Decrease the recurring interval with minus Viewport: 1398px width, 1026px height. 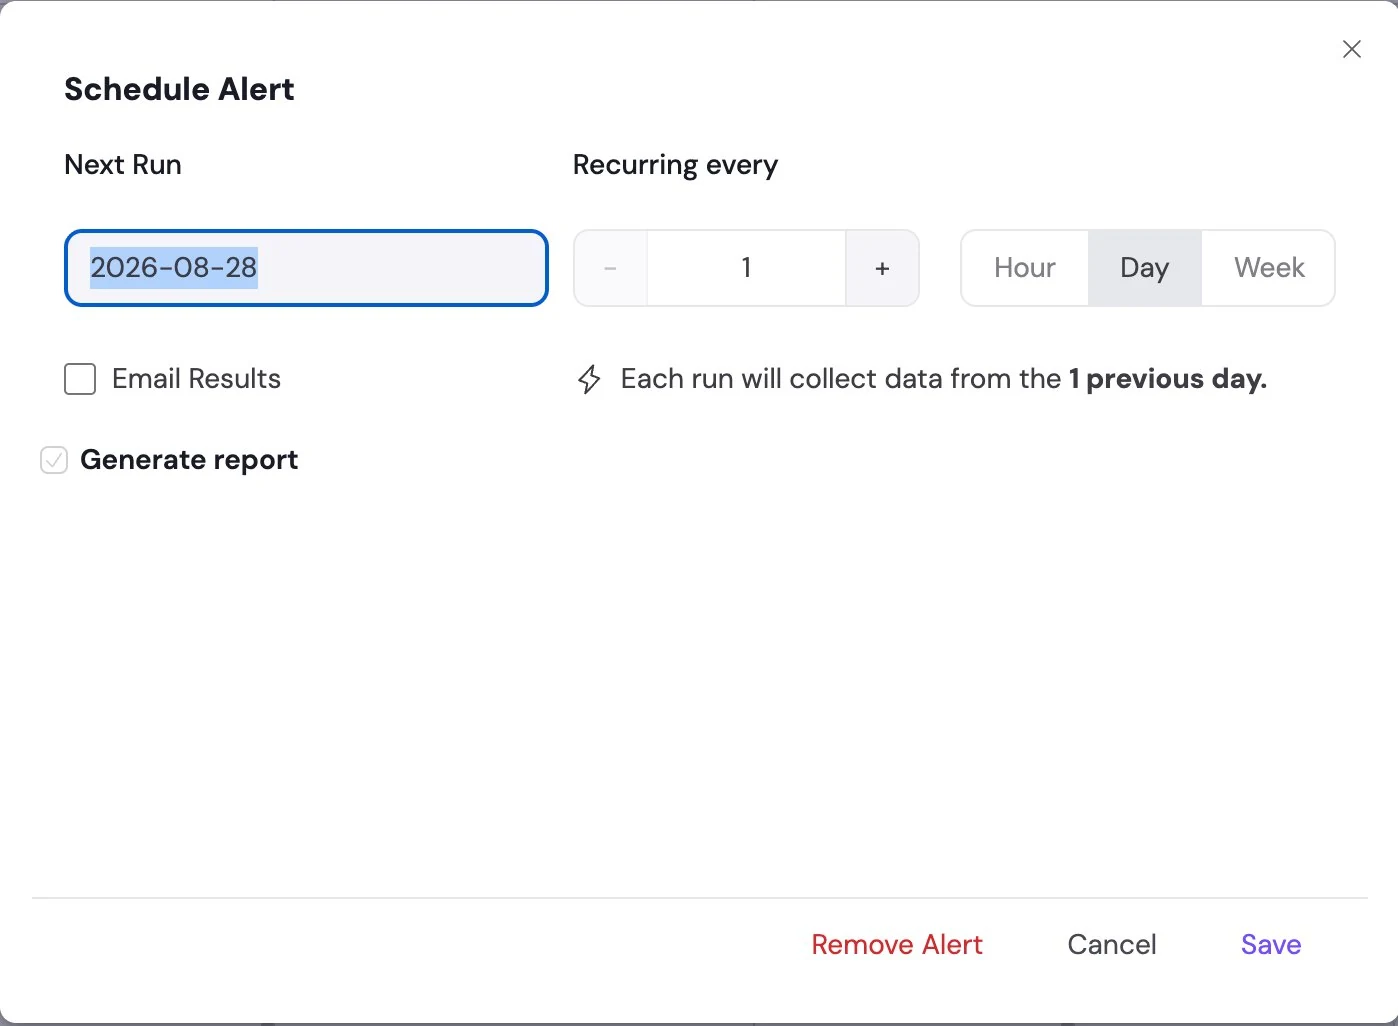tap(610, 268)
